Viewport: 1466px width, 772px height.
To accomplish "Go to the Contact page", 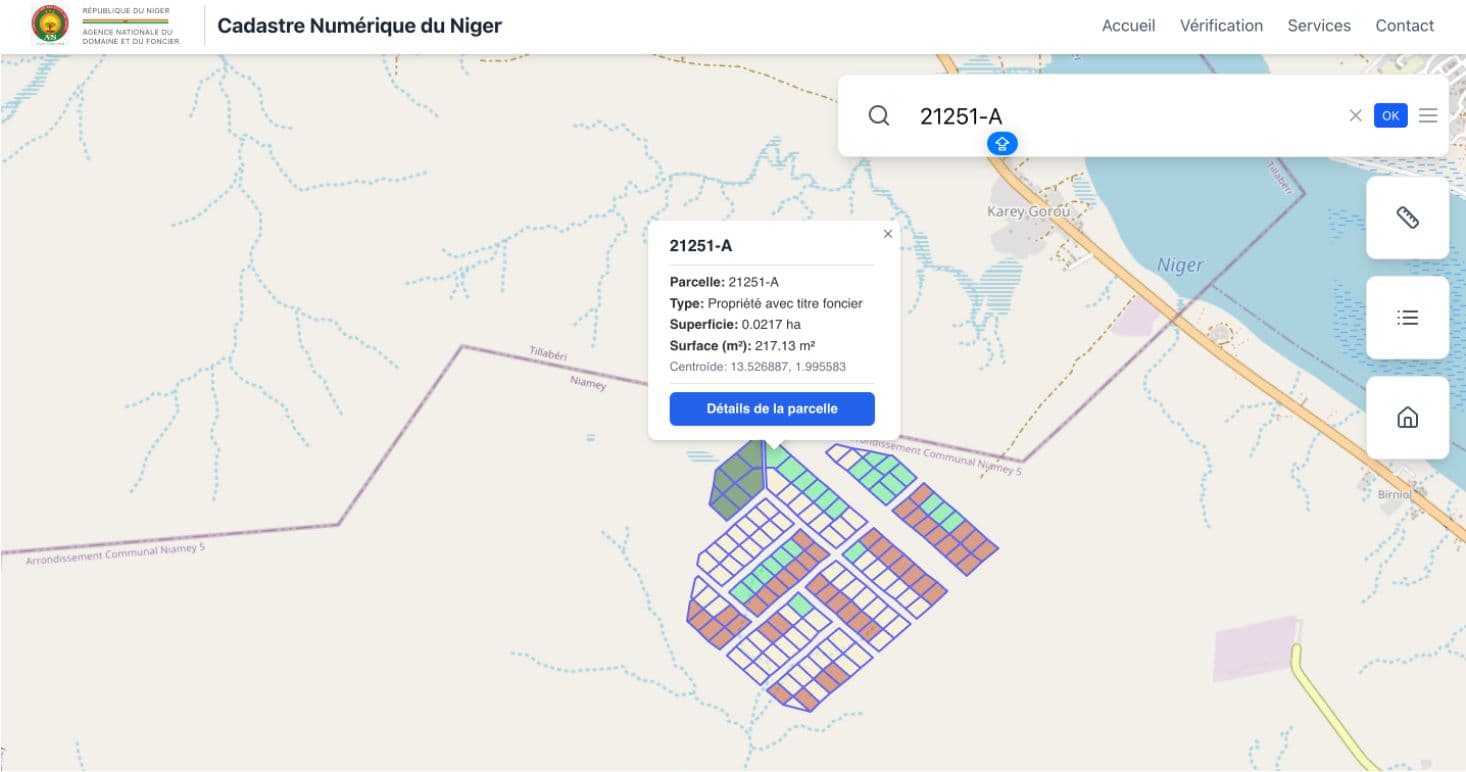I will [x=1404, y=25].
